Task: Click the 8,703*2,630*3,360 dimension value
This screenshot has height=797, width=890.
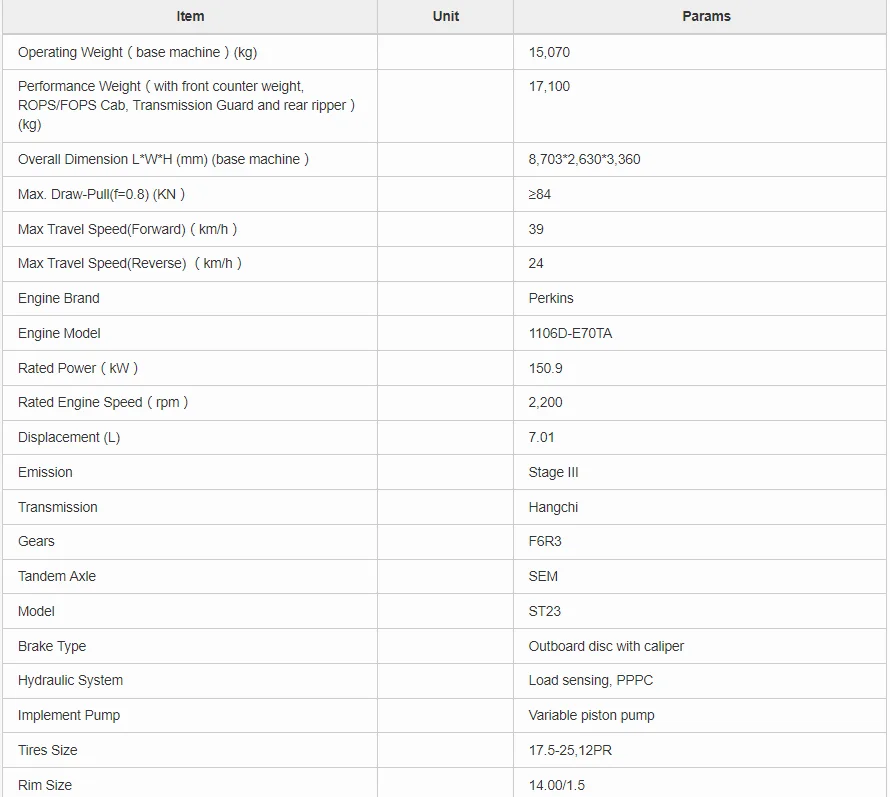Action: (x=584, y=159)
